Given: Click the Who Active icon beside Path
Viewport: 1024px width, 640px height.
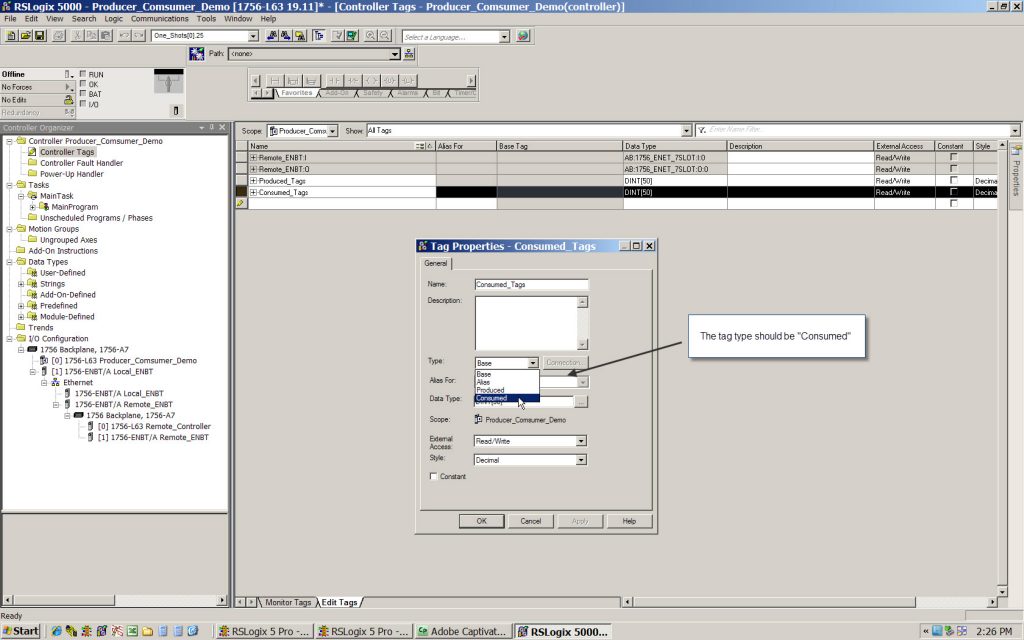Looking at the screenshot, I should click(x=197, y=54).
